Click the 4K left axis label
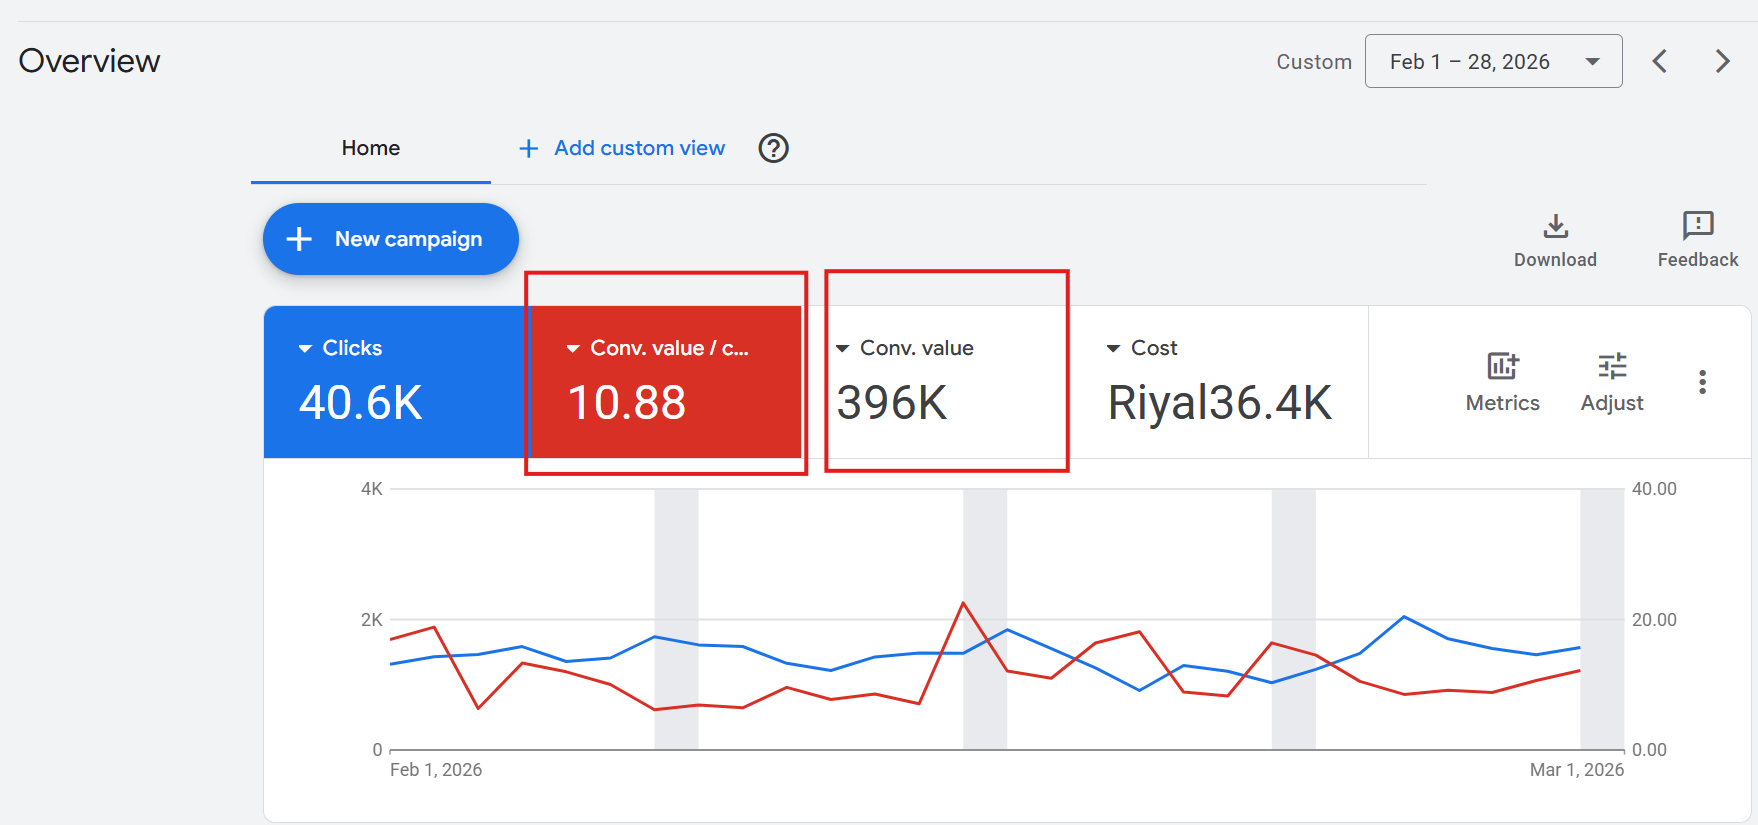 (372, 489)
